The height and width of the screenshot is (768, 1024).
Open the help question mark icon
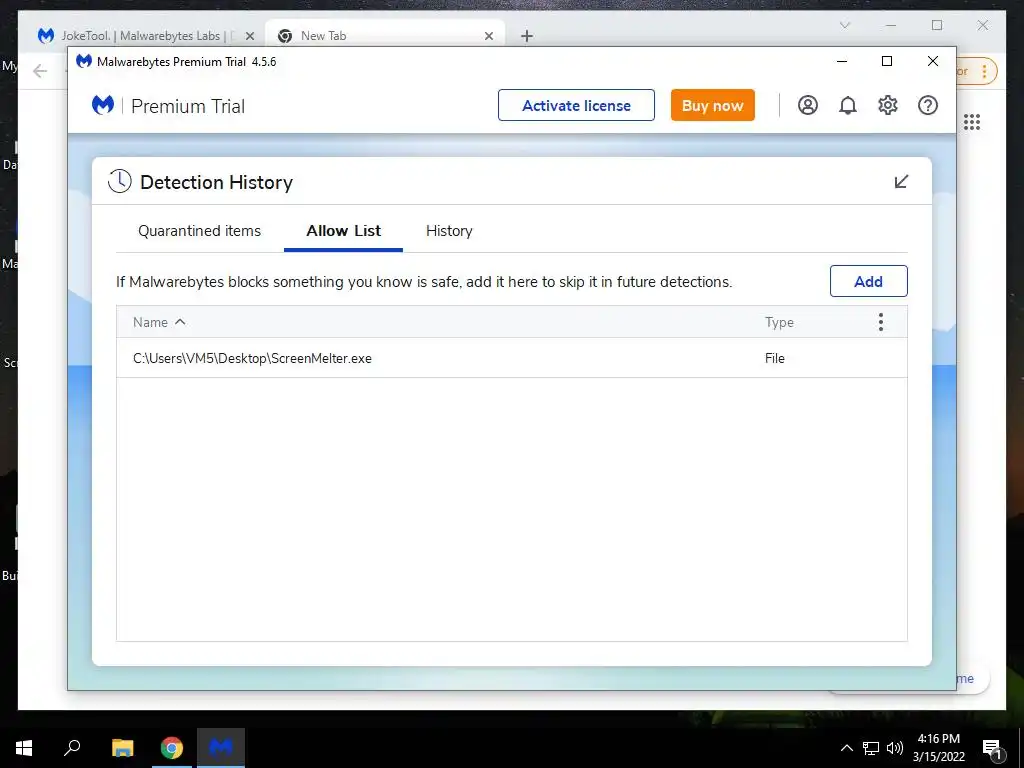coord(927,105)
